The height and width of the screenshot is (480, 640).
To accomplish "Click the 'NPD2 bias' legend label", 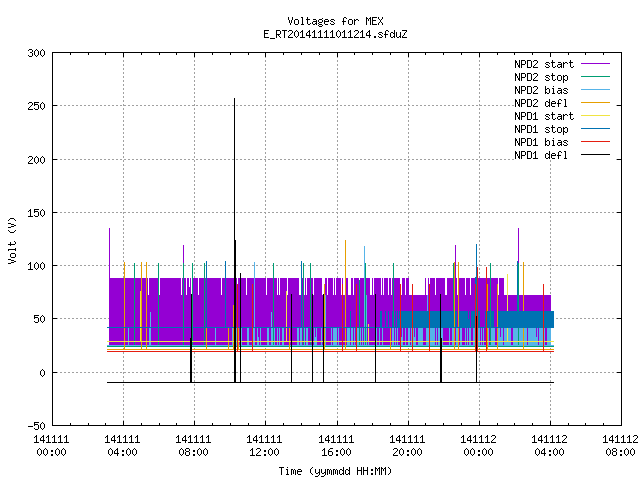I will click(x=541, y=90).
